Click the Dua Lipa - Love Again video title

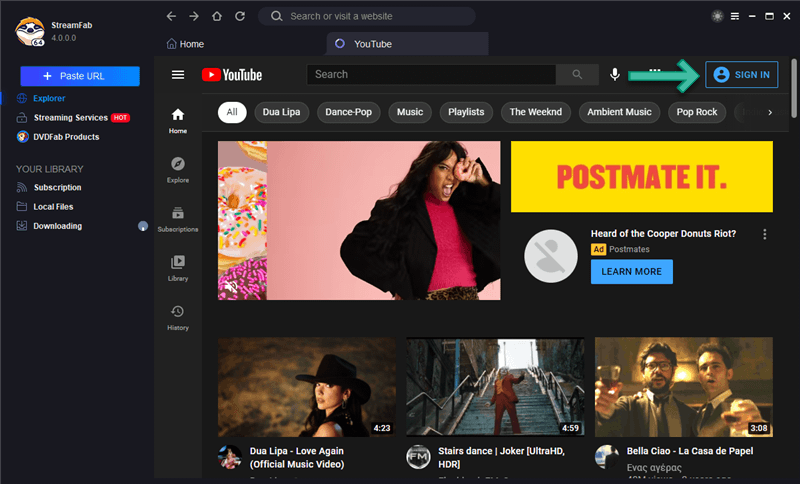pyautogui.click(x=297, y=457)
